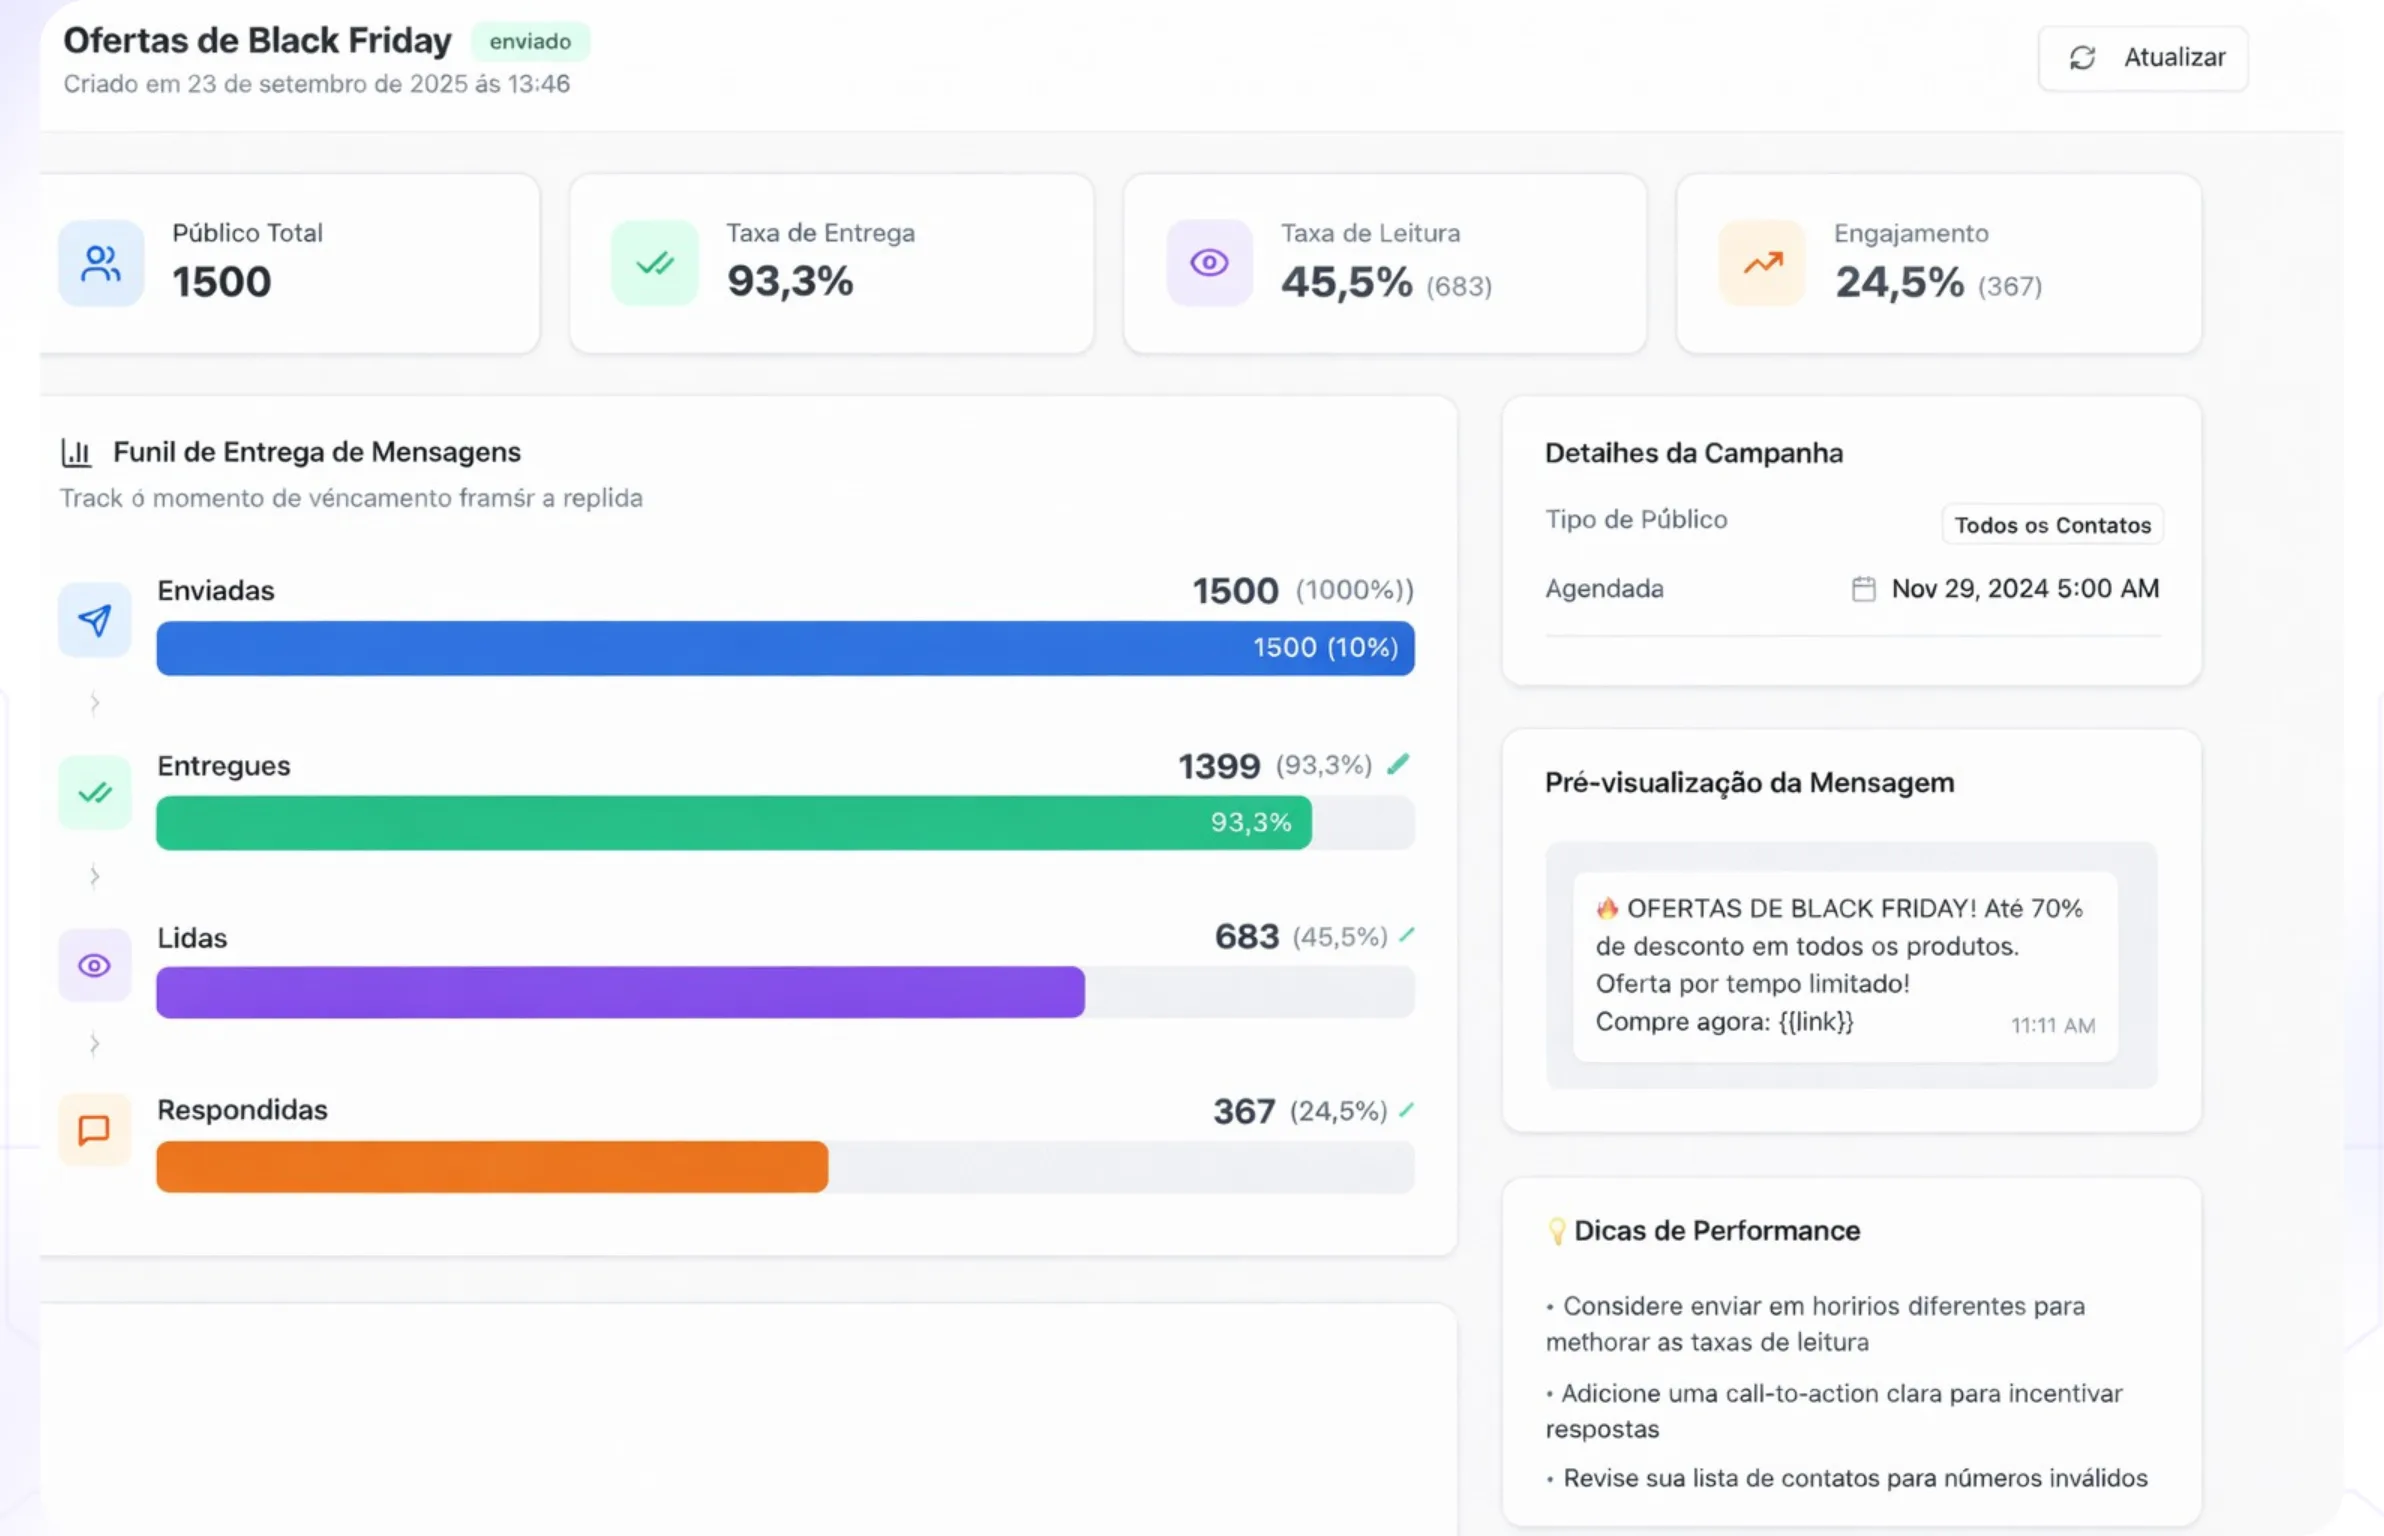Click the lightbulb icon by Dicas de Performance
This screenshot has height=1536, width=2384.
pyautogui.click(x=1556, y=1230)
